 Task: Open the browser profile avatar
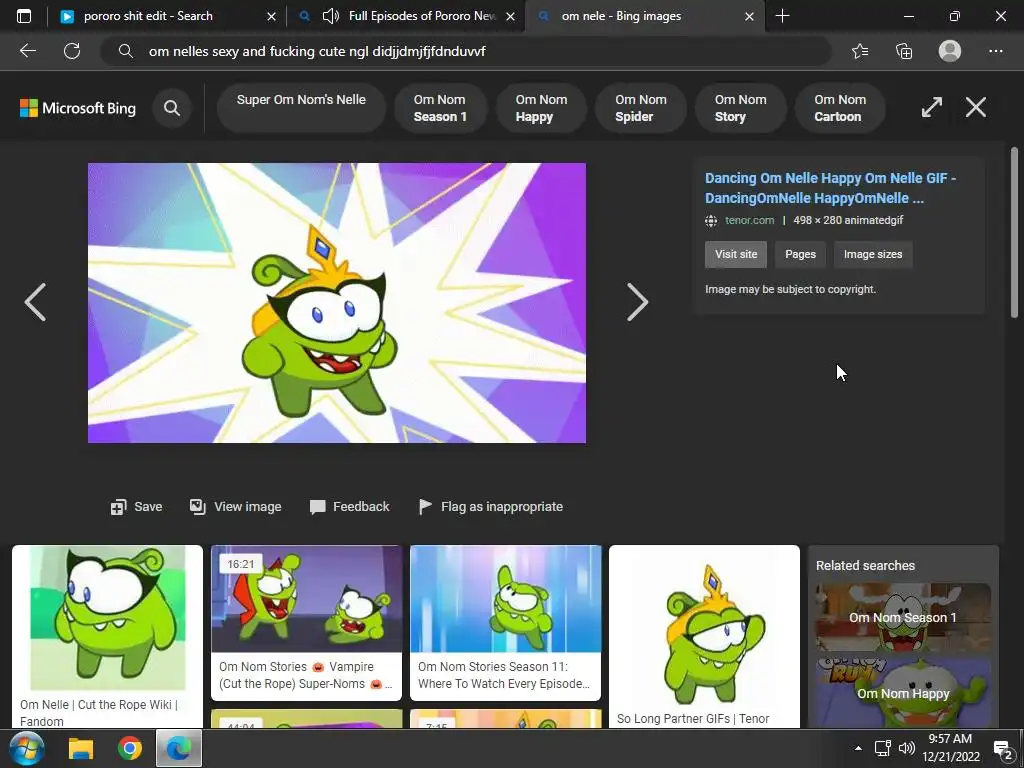(950, 51)
